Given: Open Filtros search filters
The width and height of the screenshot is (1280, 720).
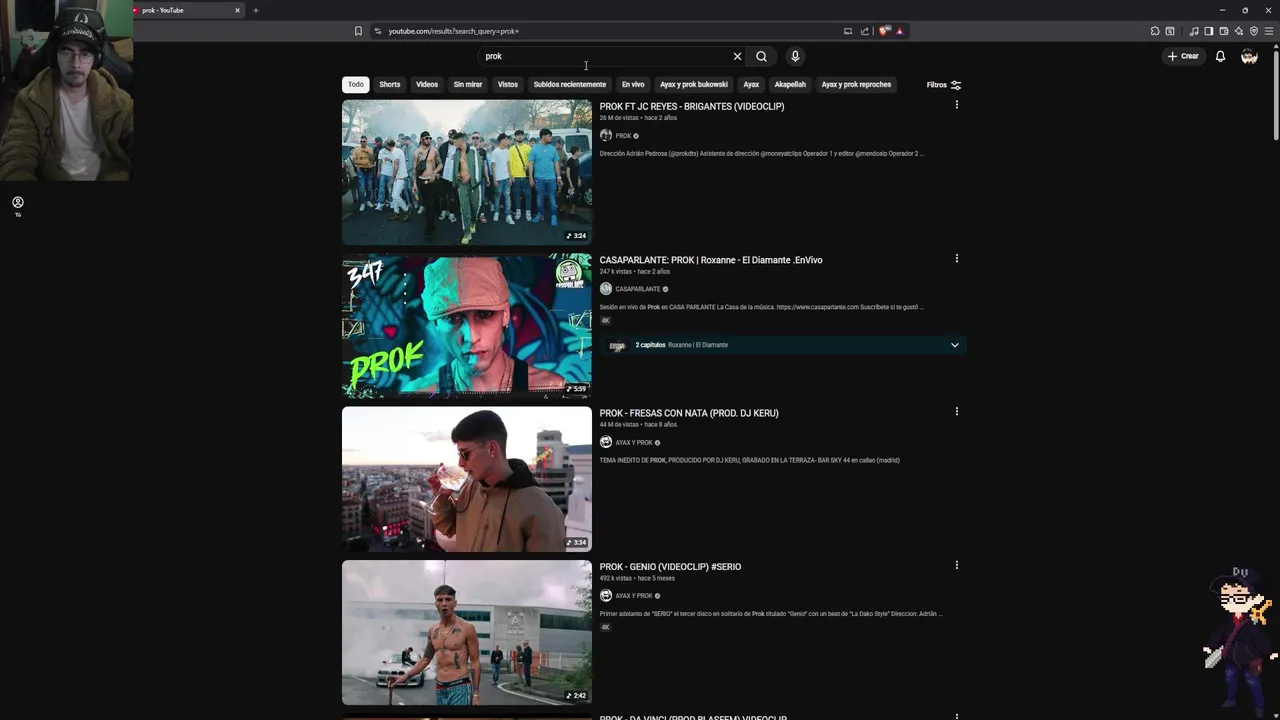Looking at the screenshot, I should (x=944, y=85).
